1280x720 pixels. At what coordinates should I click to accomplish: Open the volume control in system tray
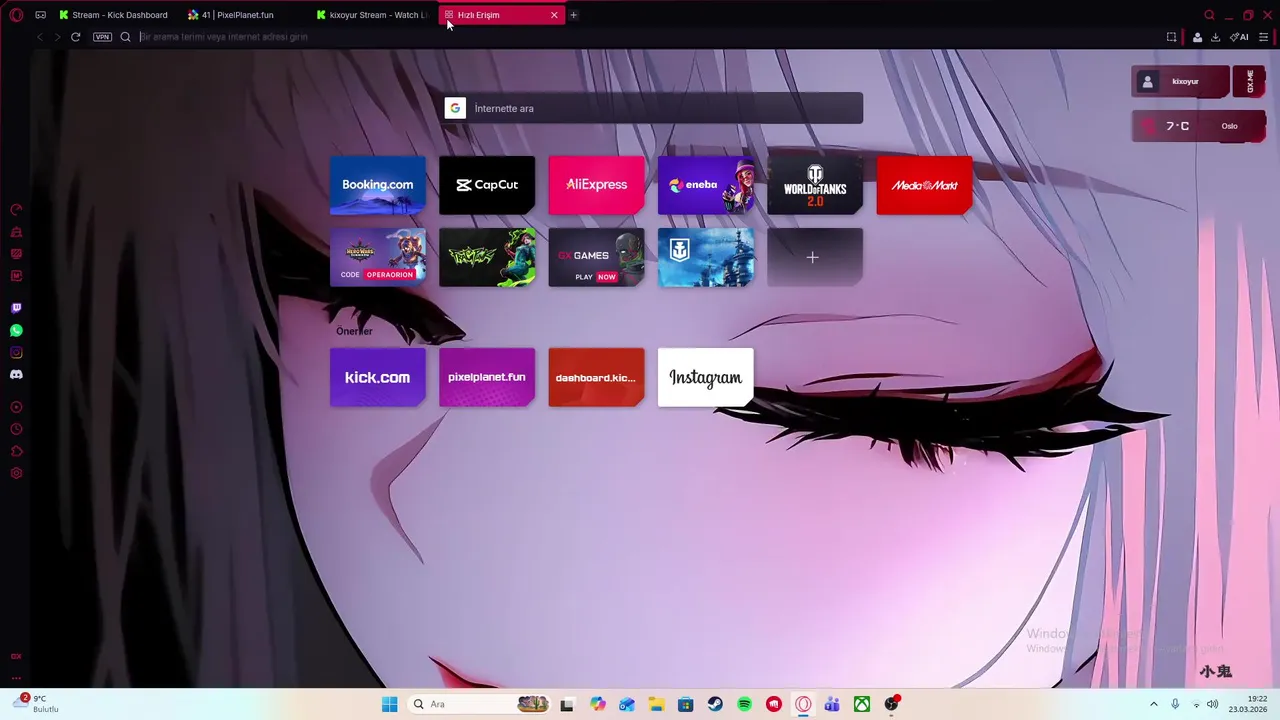pos(1212,704)
